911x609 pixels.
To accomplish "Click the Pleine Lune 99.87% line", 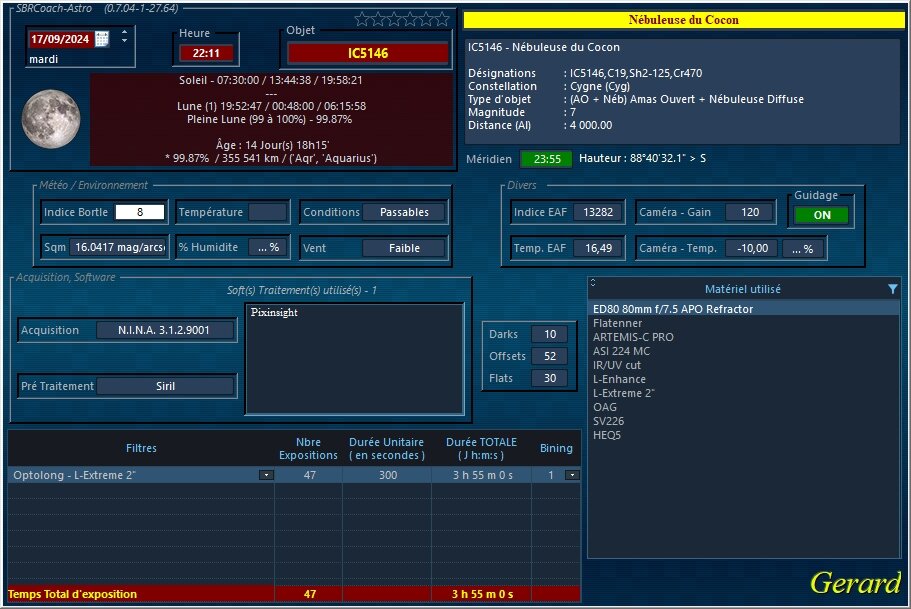I will pyautogui.click(x=270, y=119).
